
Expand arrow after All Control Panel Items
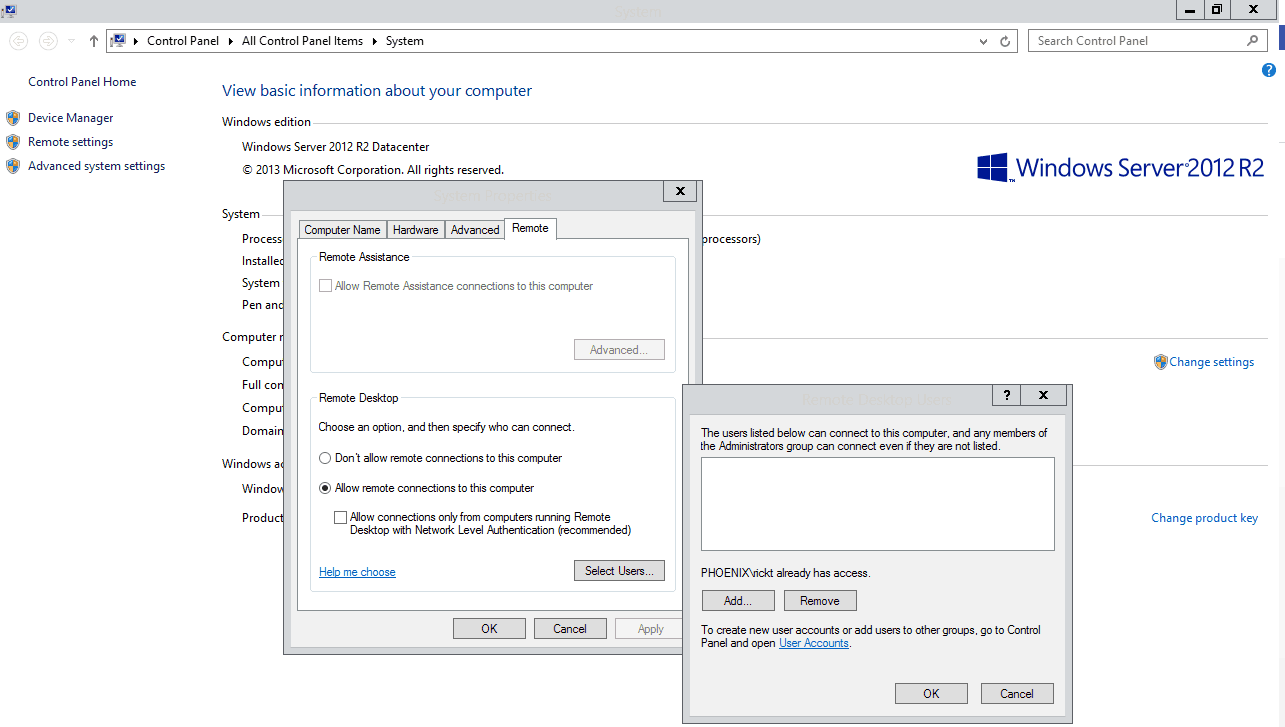[x=375, y=41]
